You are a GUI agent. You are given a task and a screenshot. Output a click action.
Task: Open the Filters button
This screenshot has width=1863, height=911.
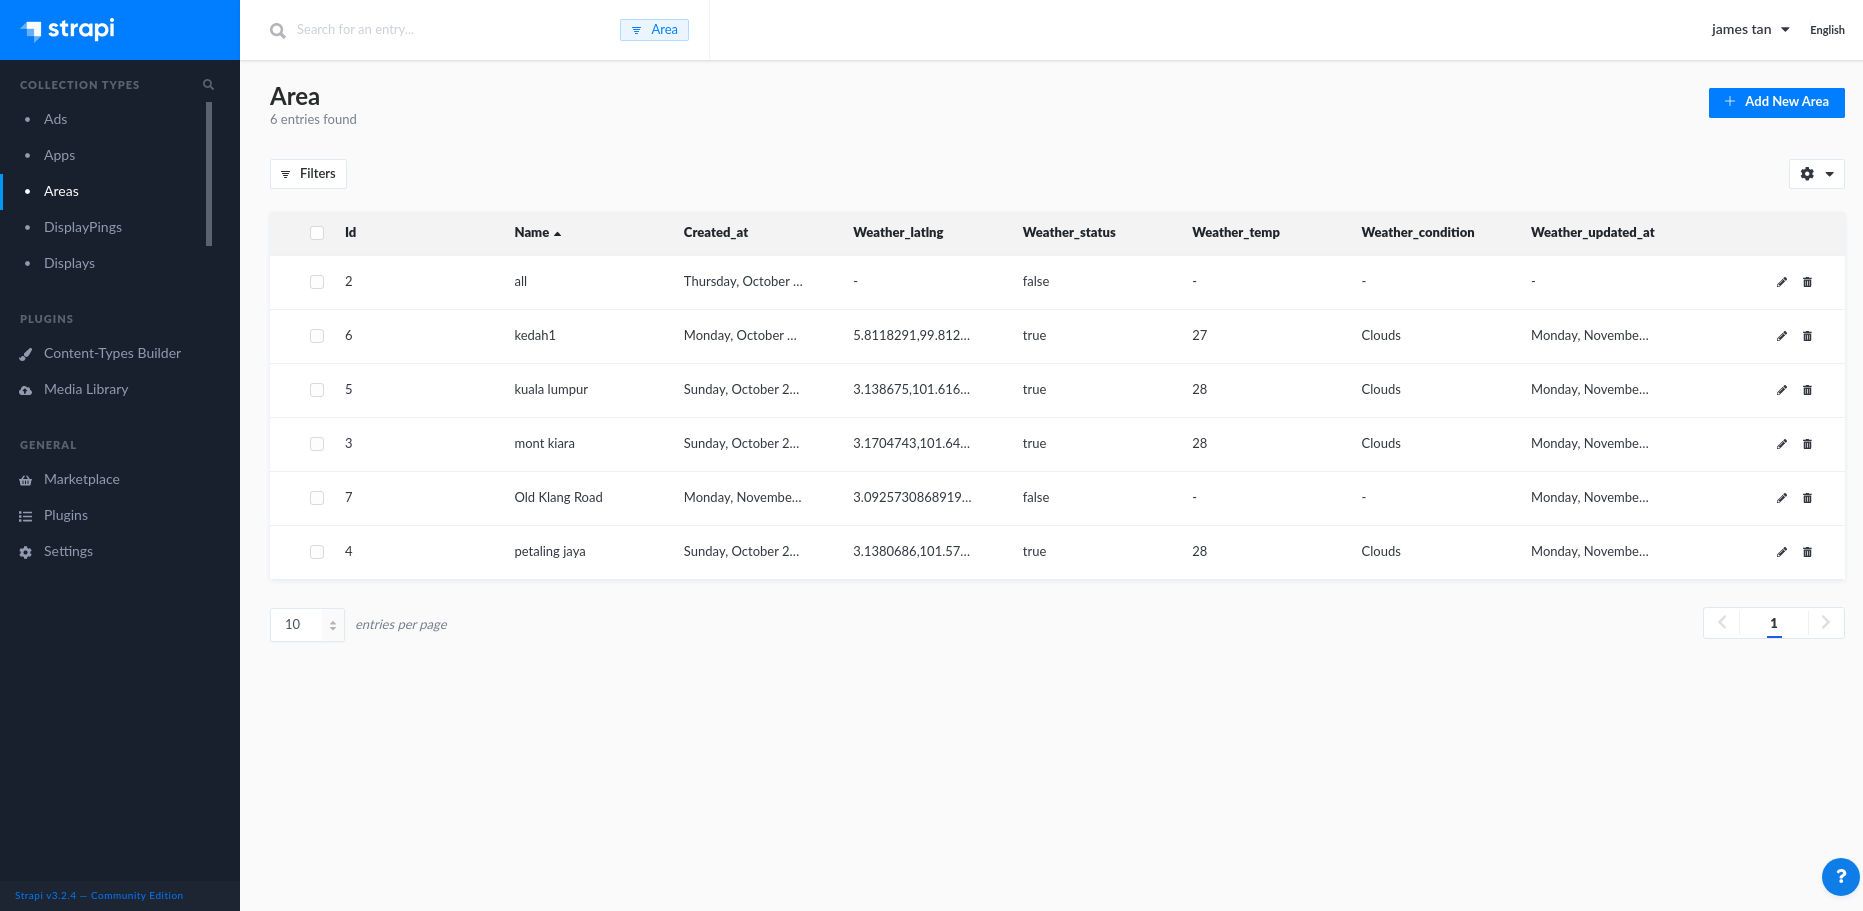tap(308, 174)
